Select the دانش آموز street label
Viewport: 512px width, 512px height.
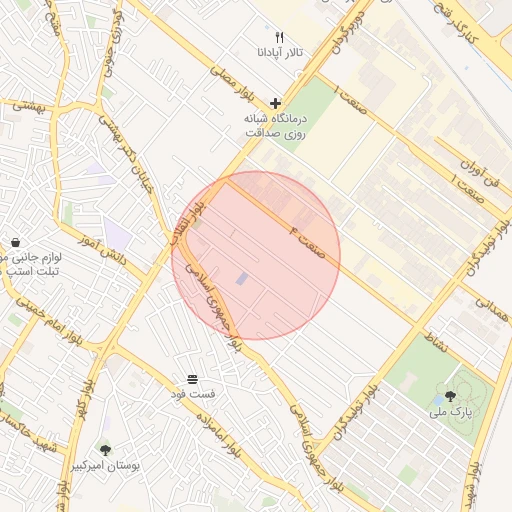[x=103, y=250]
